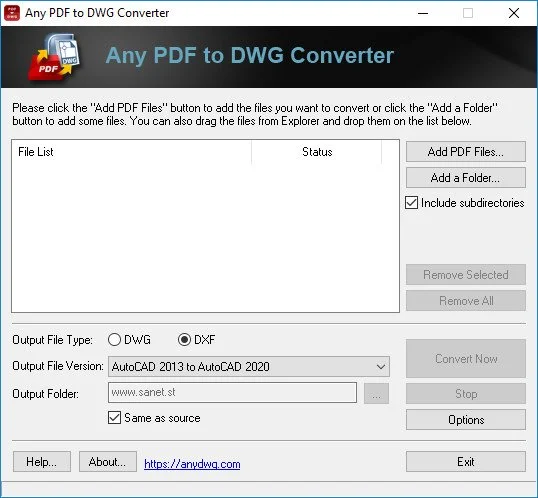
Task: Open the About dialog
Action: pos(108,462)
